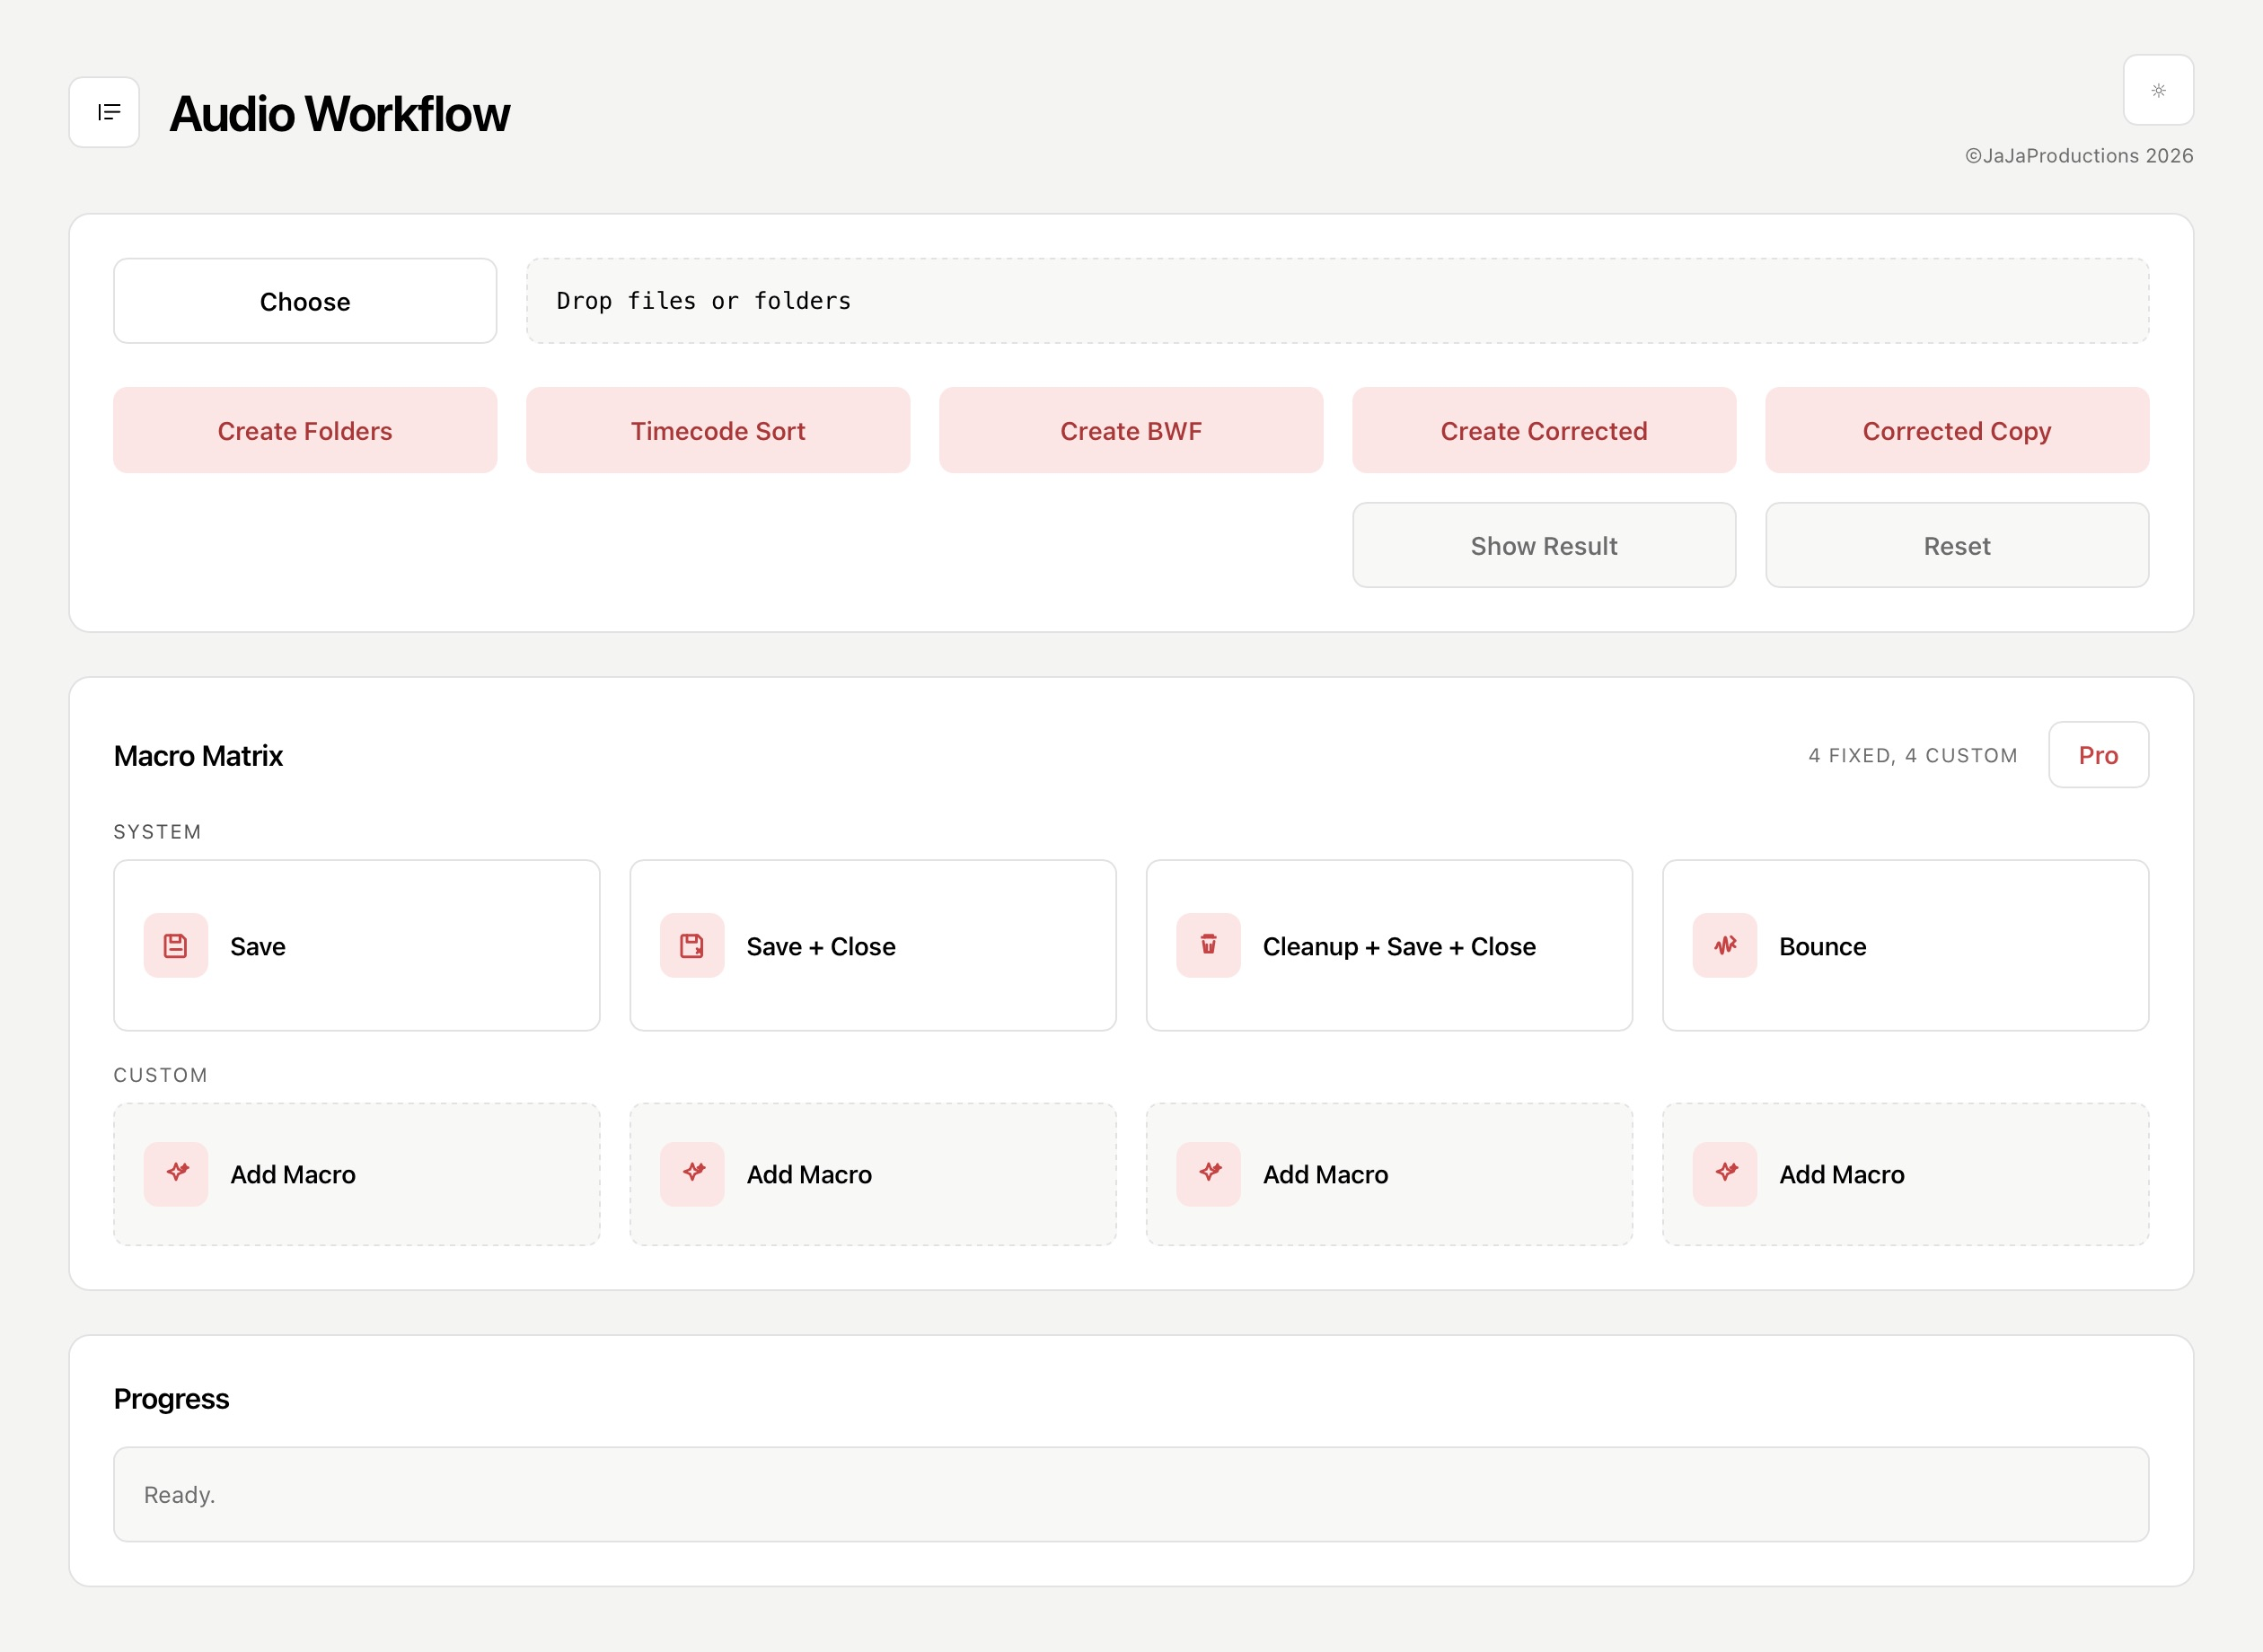
Task: Click Corrected Copy button
Action: point(1957,430)
